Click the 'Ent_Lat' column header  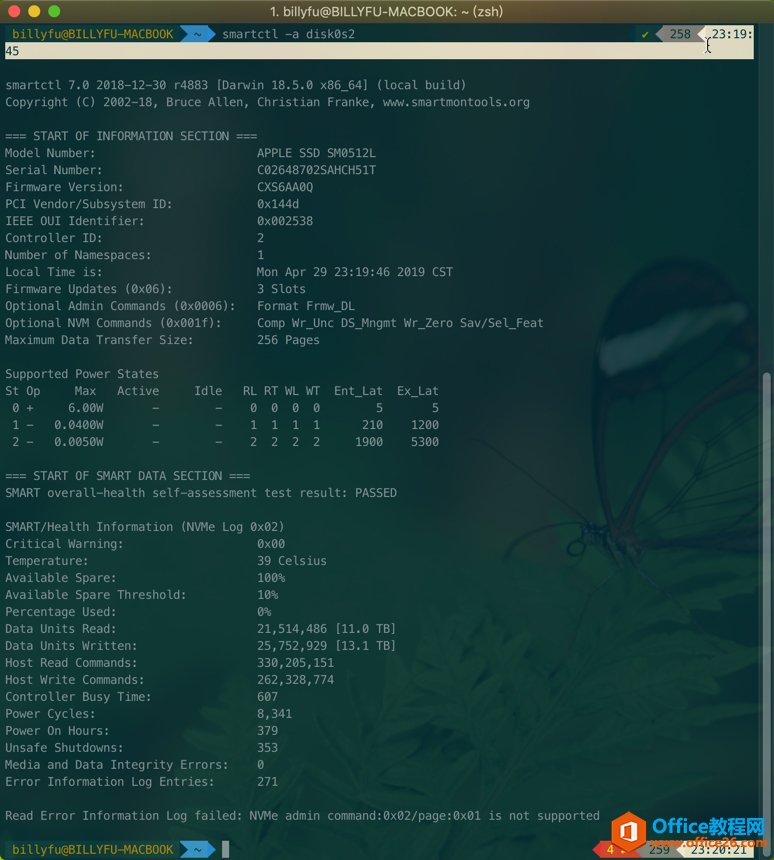pyautogui.click(x=358, y=391)
